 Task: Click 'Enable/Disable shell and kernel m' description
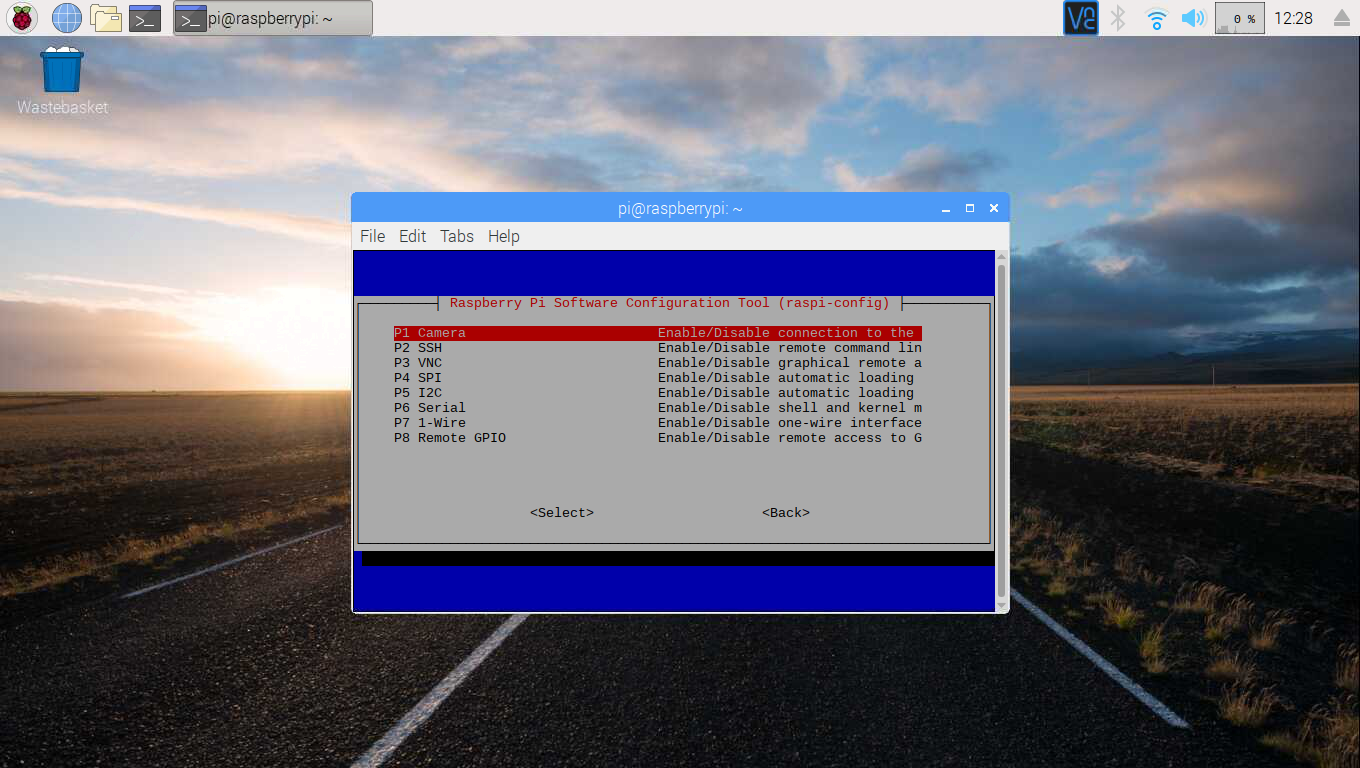(790, 408)
